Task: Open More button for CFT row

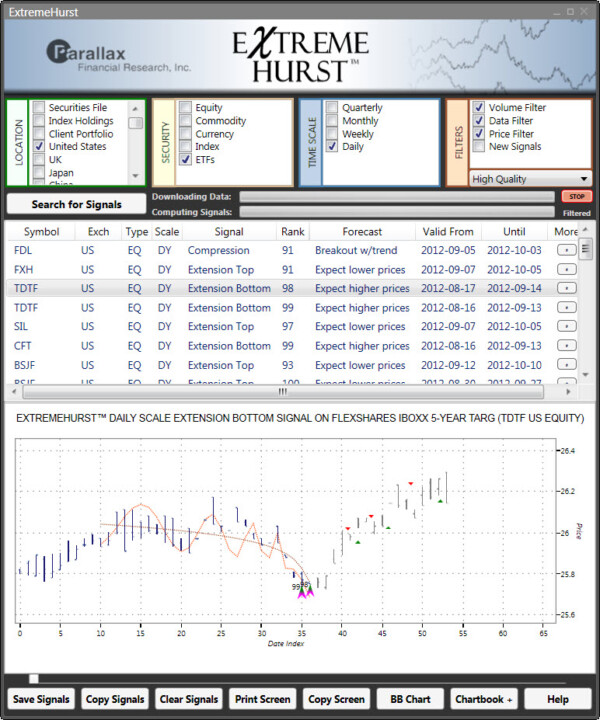Action: pos(566,345)
